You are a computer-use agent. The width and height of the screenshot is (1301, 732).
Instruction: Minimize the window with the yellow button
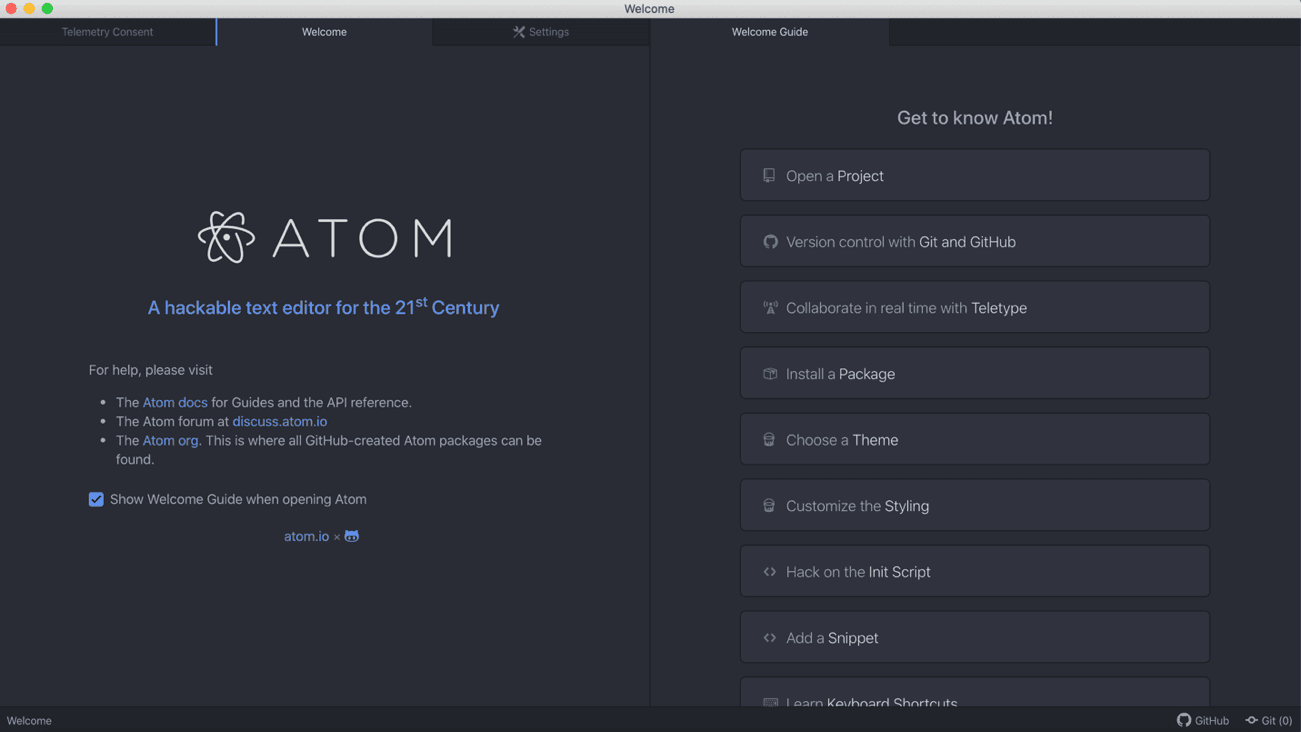29,9
